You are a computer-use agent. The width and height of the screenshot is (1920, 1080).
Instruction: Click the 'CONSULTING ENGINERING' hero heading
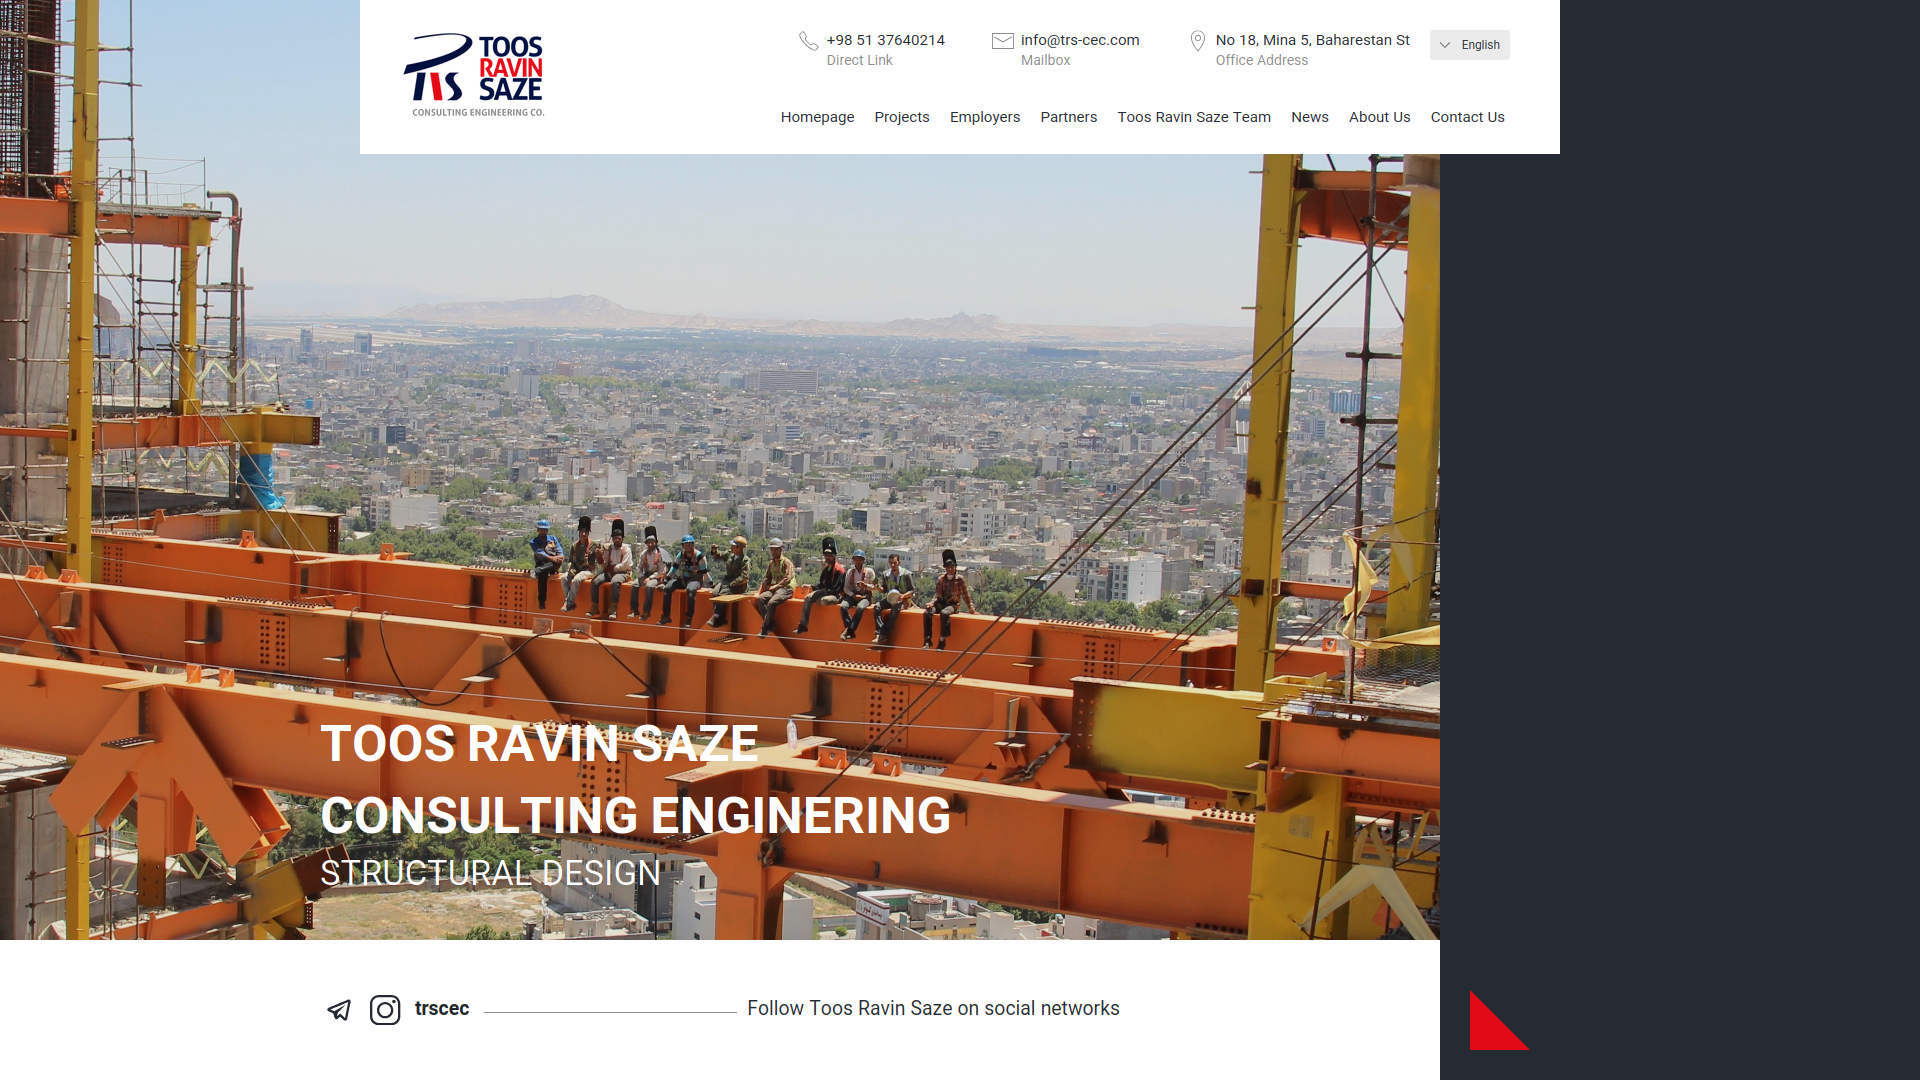635,816
